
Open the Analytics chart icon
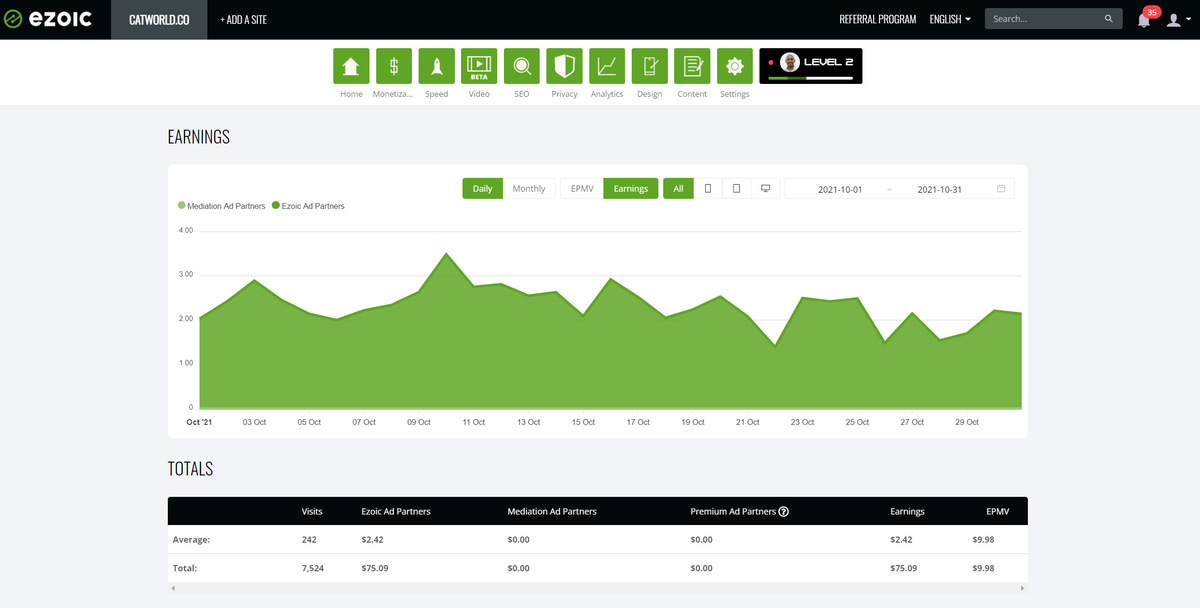click(607, 66)
